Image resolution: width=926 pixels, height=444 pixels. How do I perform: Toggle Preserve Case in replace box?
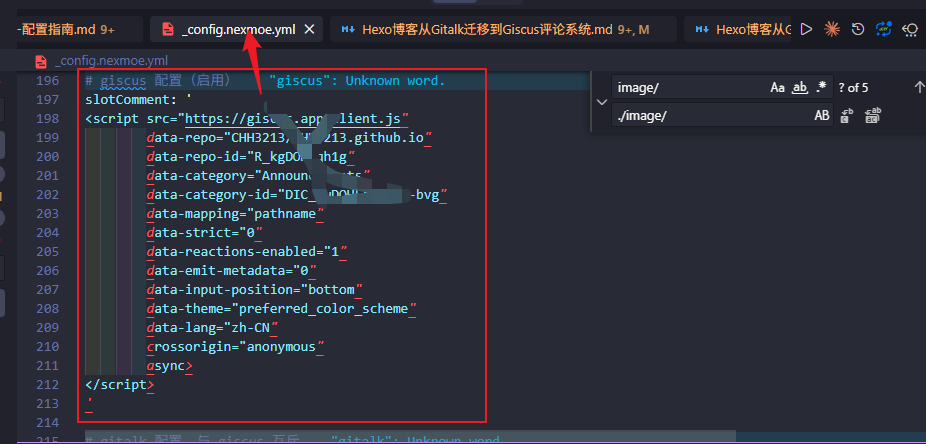coord(822,116)
